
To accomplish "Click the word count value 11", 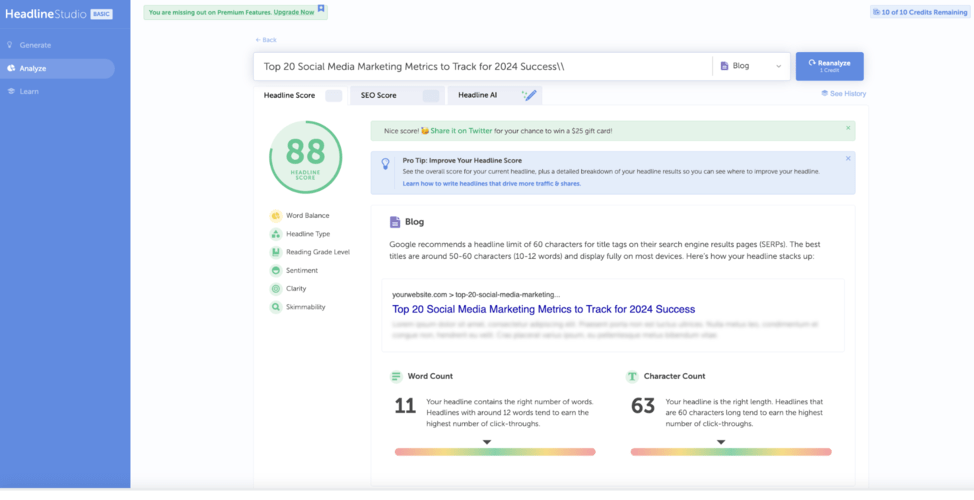I will point(405,406).
